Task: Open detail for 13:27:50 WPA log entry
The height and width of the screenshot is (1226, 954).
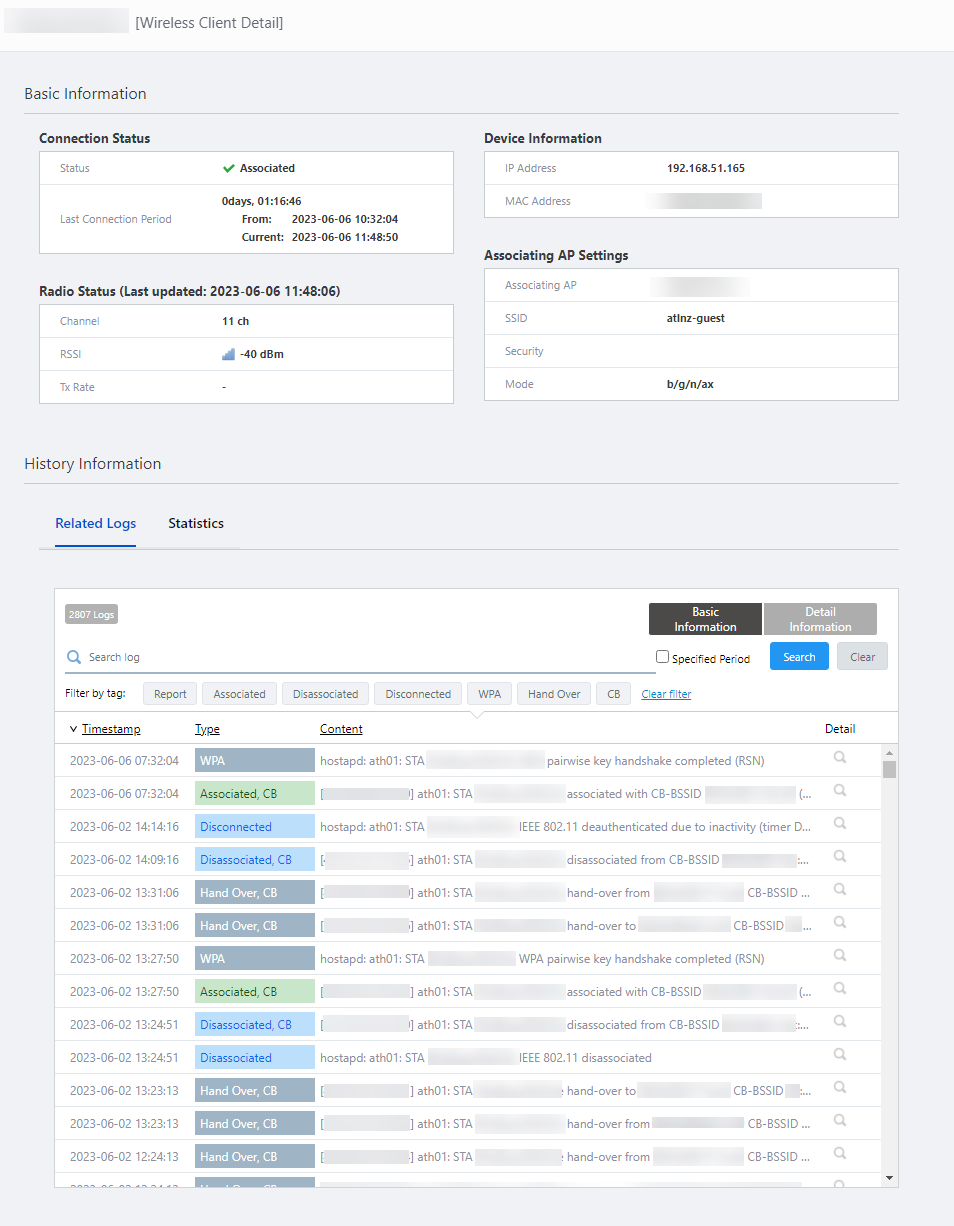Action: pos(839,956)
